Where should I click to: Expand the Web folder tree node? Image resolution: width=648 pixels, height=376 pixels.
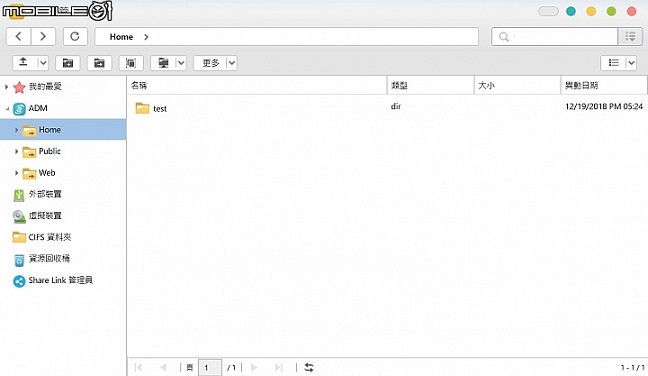click(x=16, y=173)
